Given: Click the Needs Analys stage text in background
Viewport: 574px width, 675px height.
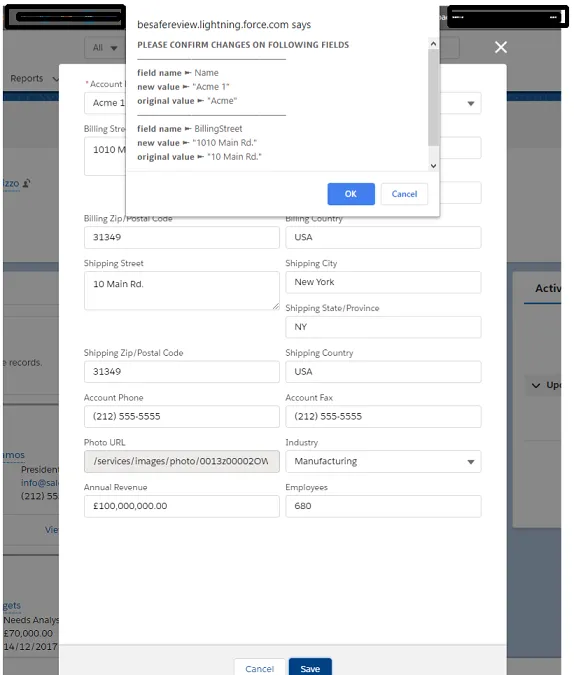Looking at the screenshot, I should pyautogui.click(x=31, y=620).
